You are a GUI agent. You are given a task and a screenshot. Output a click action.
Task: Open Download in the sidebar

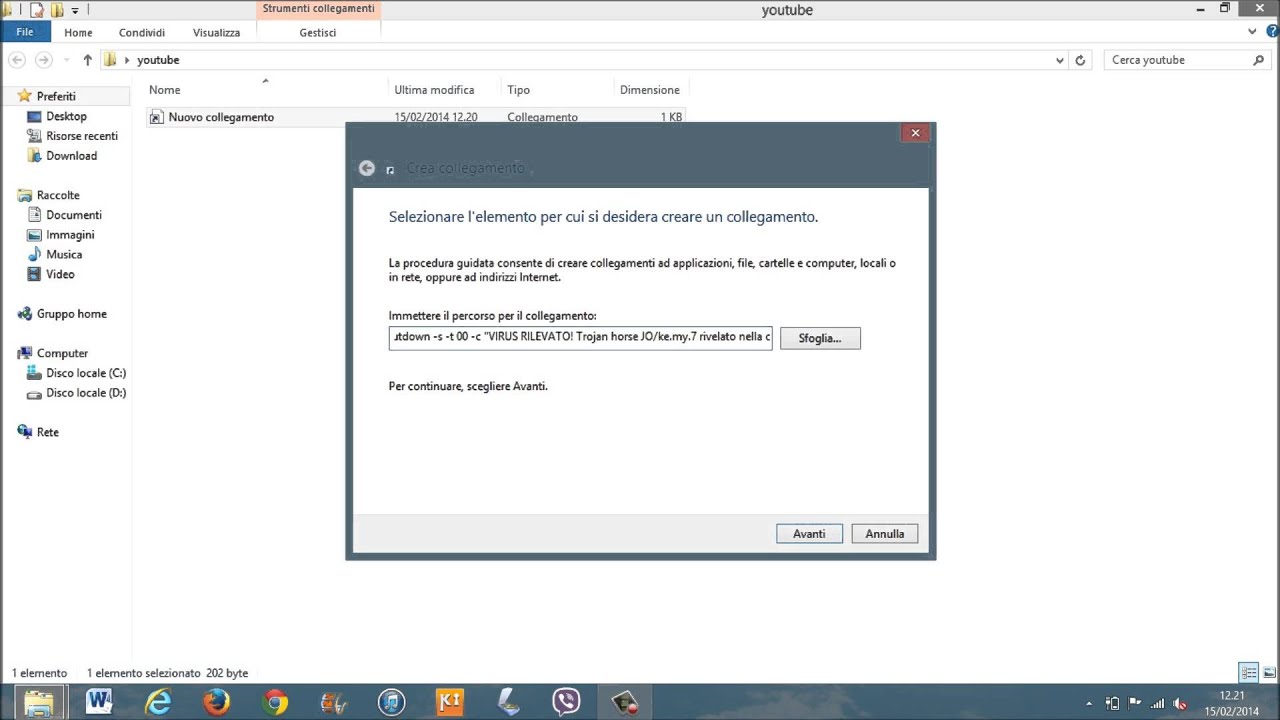click(71, 156)
